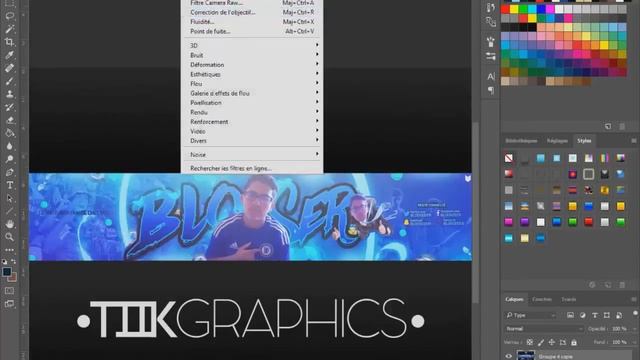
Task: Select the Line shape tool
Action: coord(9,211)
